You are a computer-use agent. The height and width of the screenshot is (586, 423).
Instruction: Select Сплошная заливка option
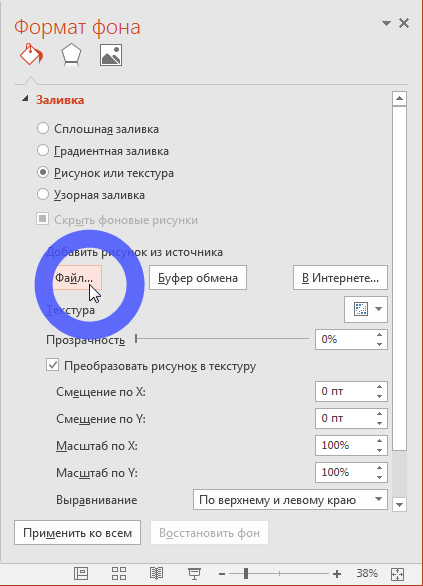[x=43, y=128]
